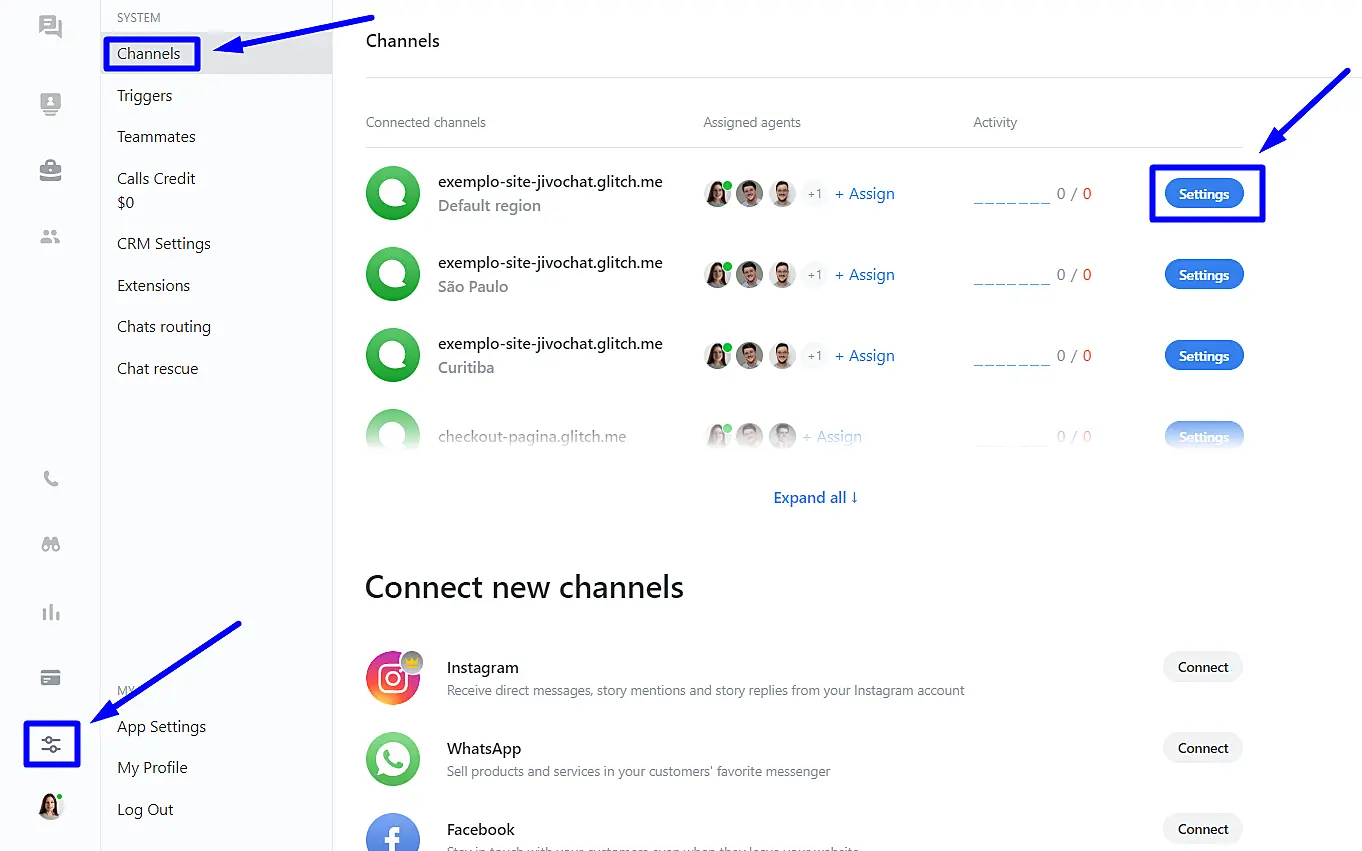Click Connect next to Instagram
1362x851 pixels.
[x=1202, y=667]
